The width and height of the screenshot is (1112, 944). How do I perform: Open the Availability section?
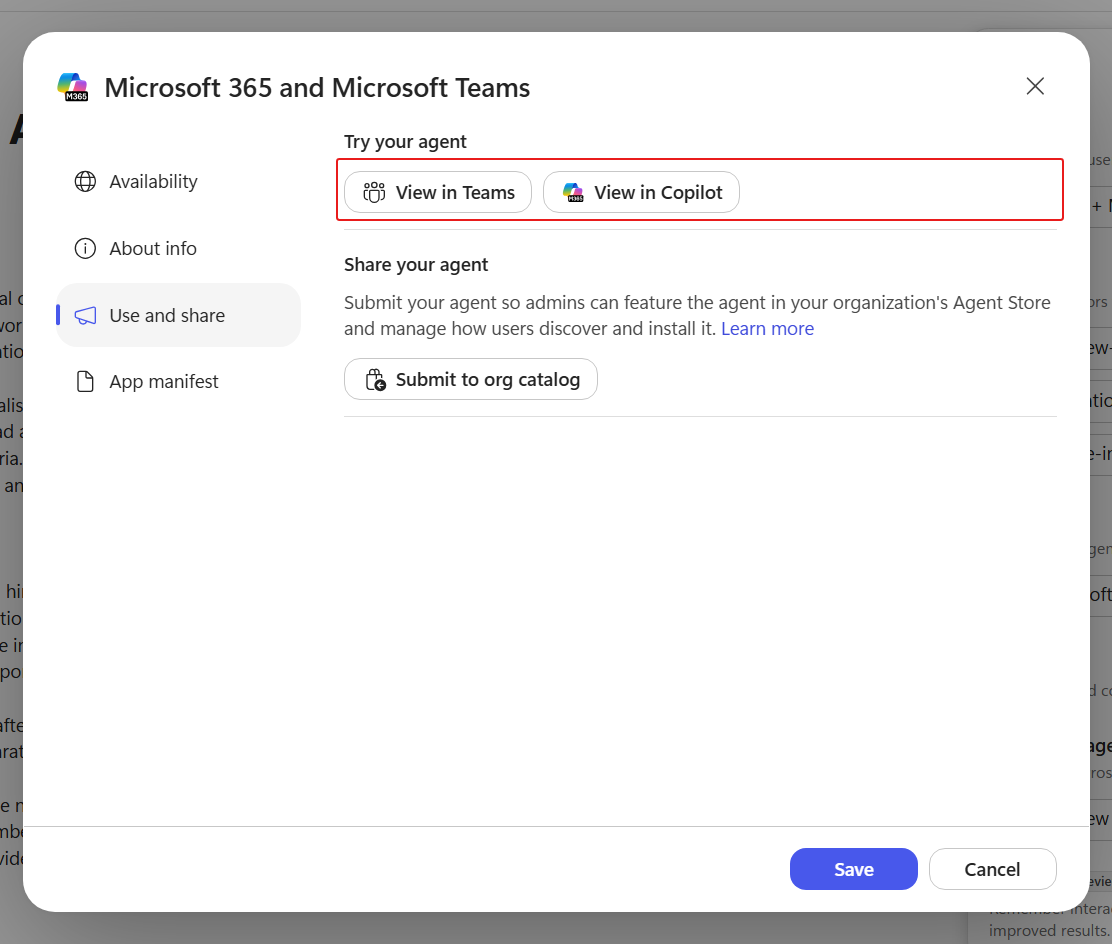pyautogui.click(x=178, y=182)
